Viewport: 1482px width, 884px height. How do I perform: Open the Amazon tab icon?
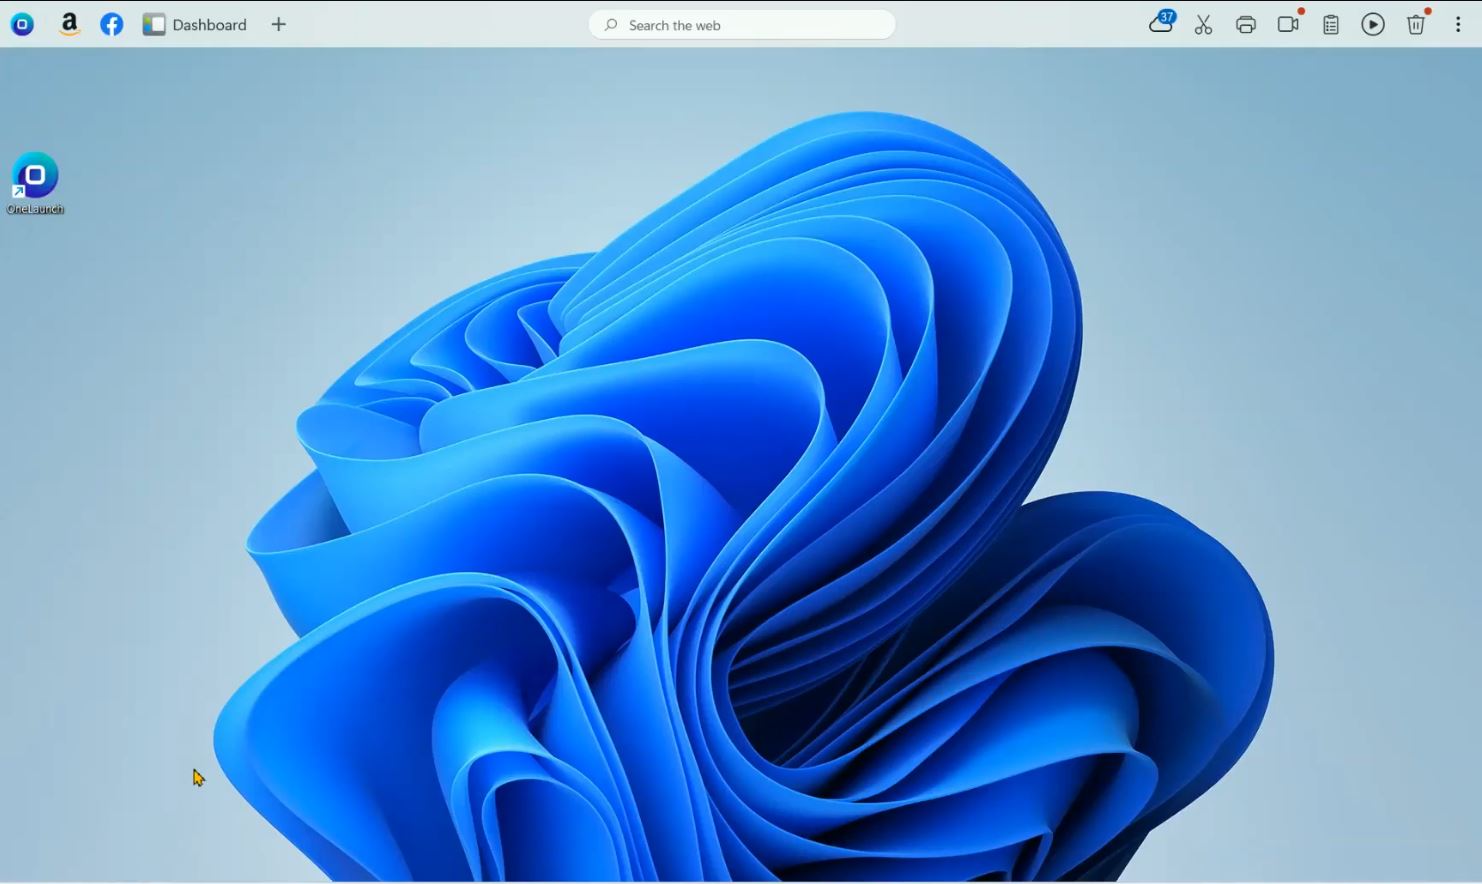click(69, 24)
